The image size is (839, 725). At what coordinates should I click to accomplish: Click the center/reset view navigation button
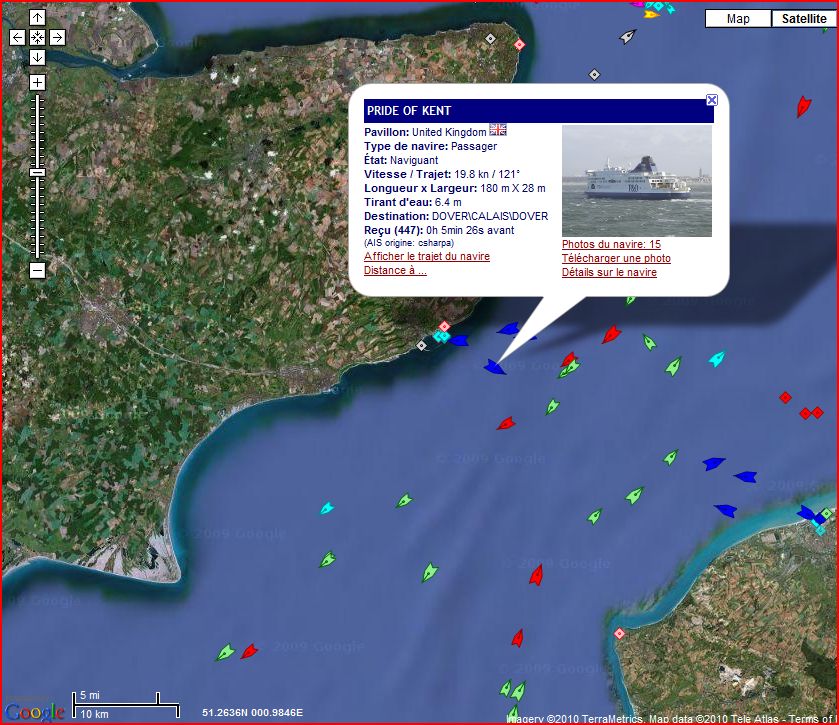point(37,37)
